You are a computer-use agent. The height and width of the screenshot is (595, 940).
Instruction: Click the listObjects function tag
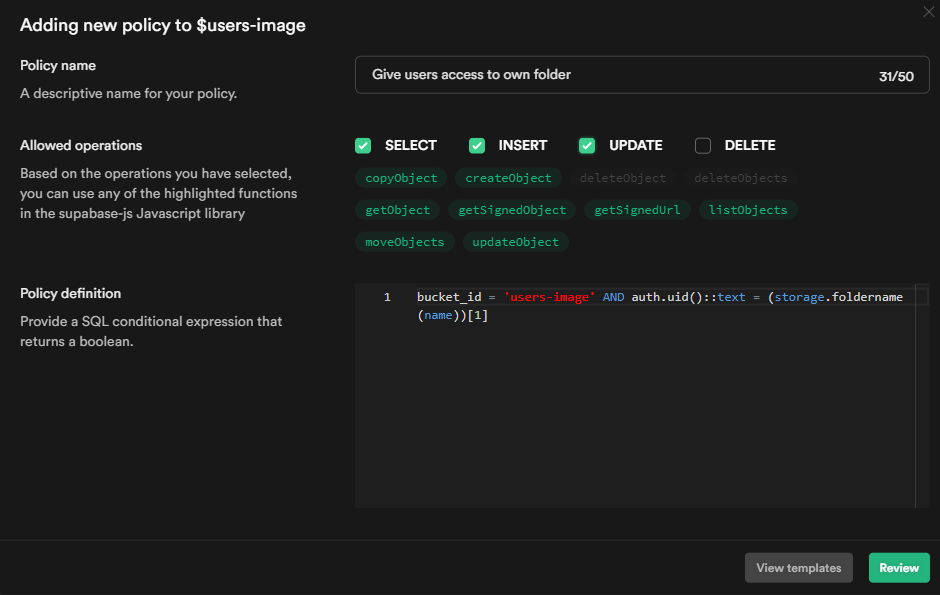748,210
